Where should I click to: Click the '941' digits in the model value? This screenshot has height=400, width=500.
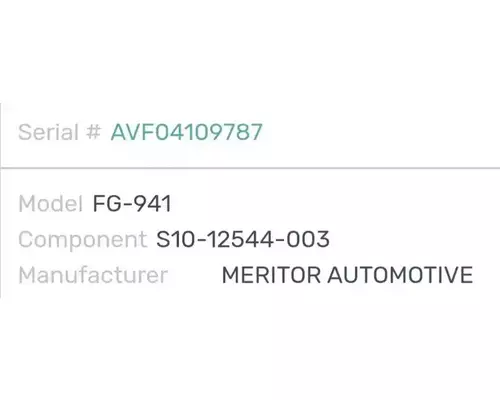[152, 204]
